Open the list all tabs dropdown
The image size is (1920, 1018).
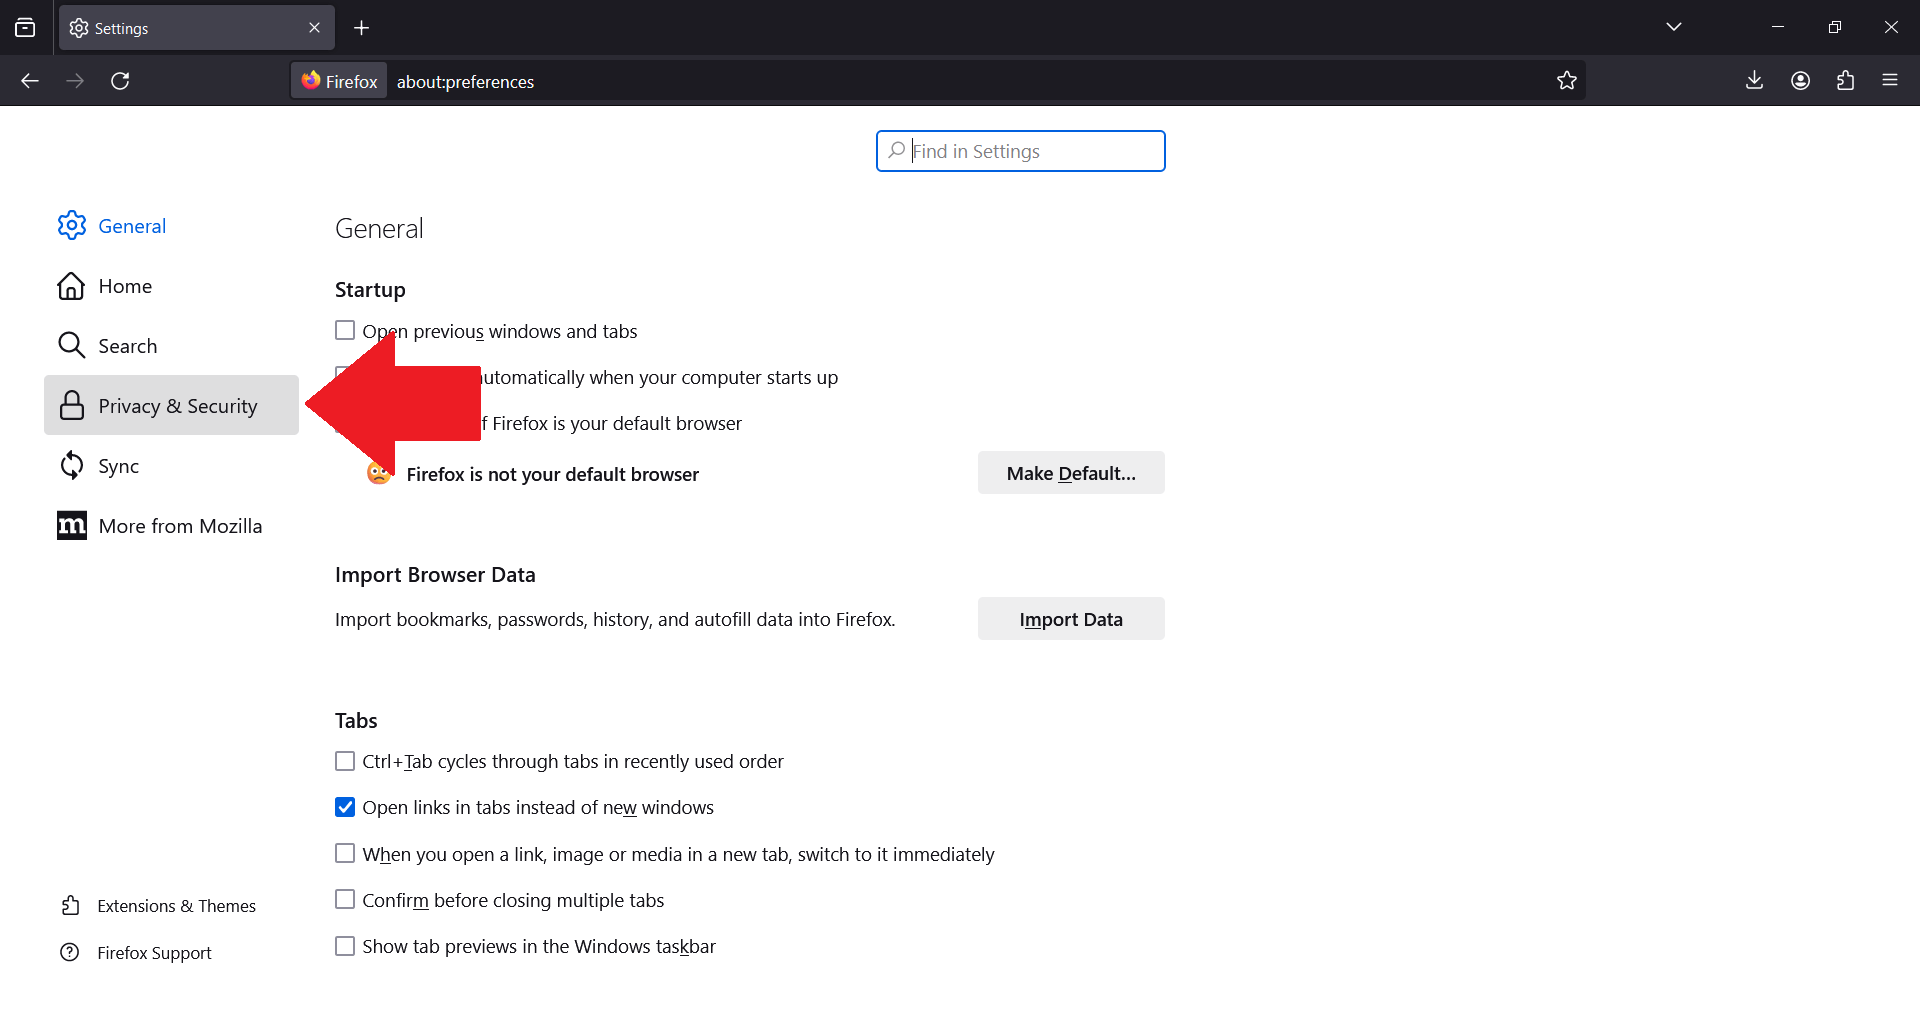click(x=1674, y=27)
